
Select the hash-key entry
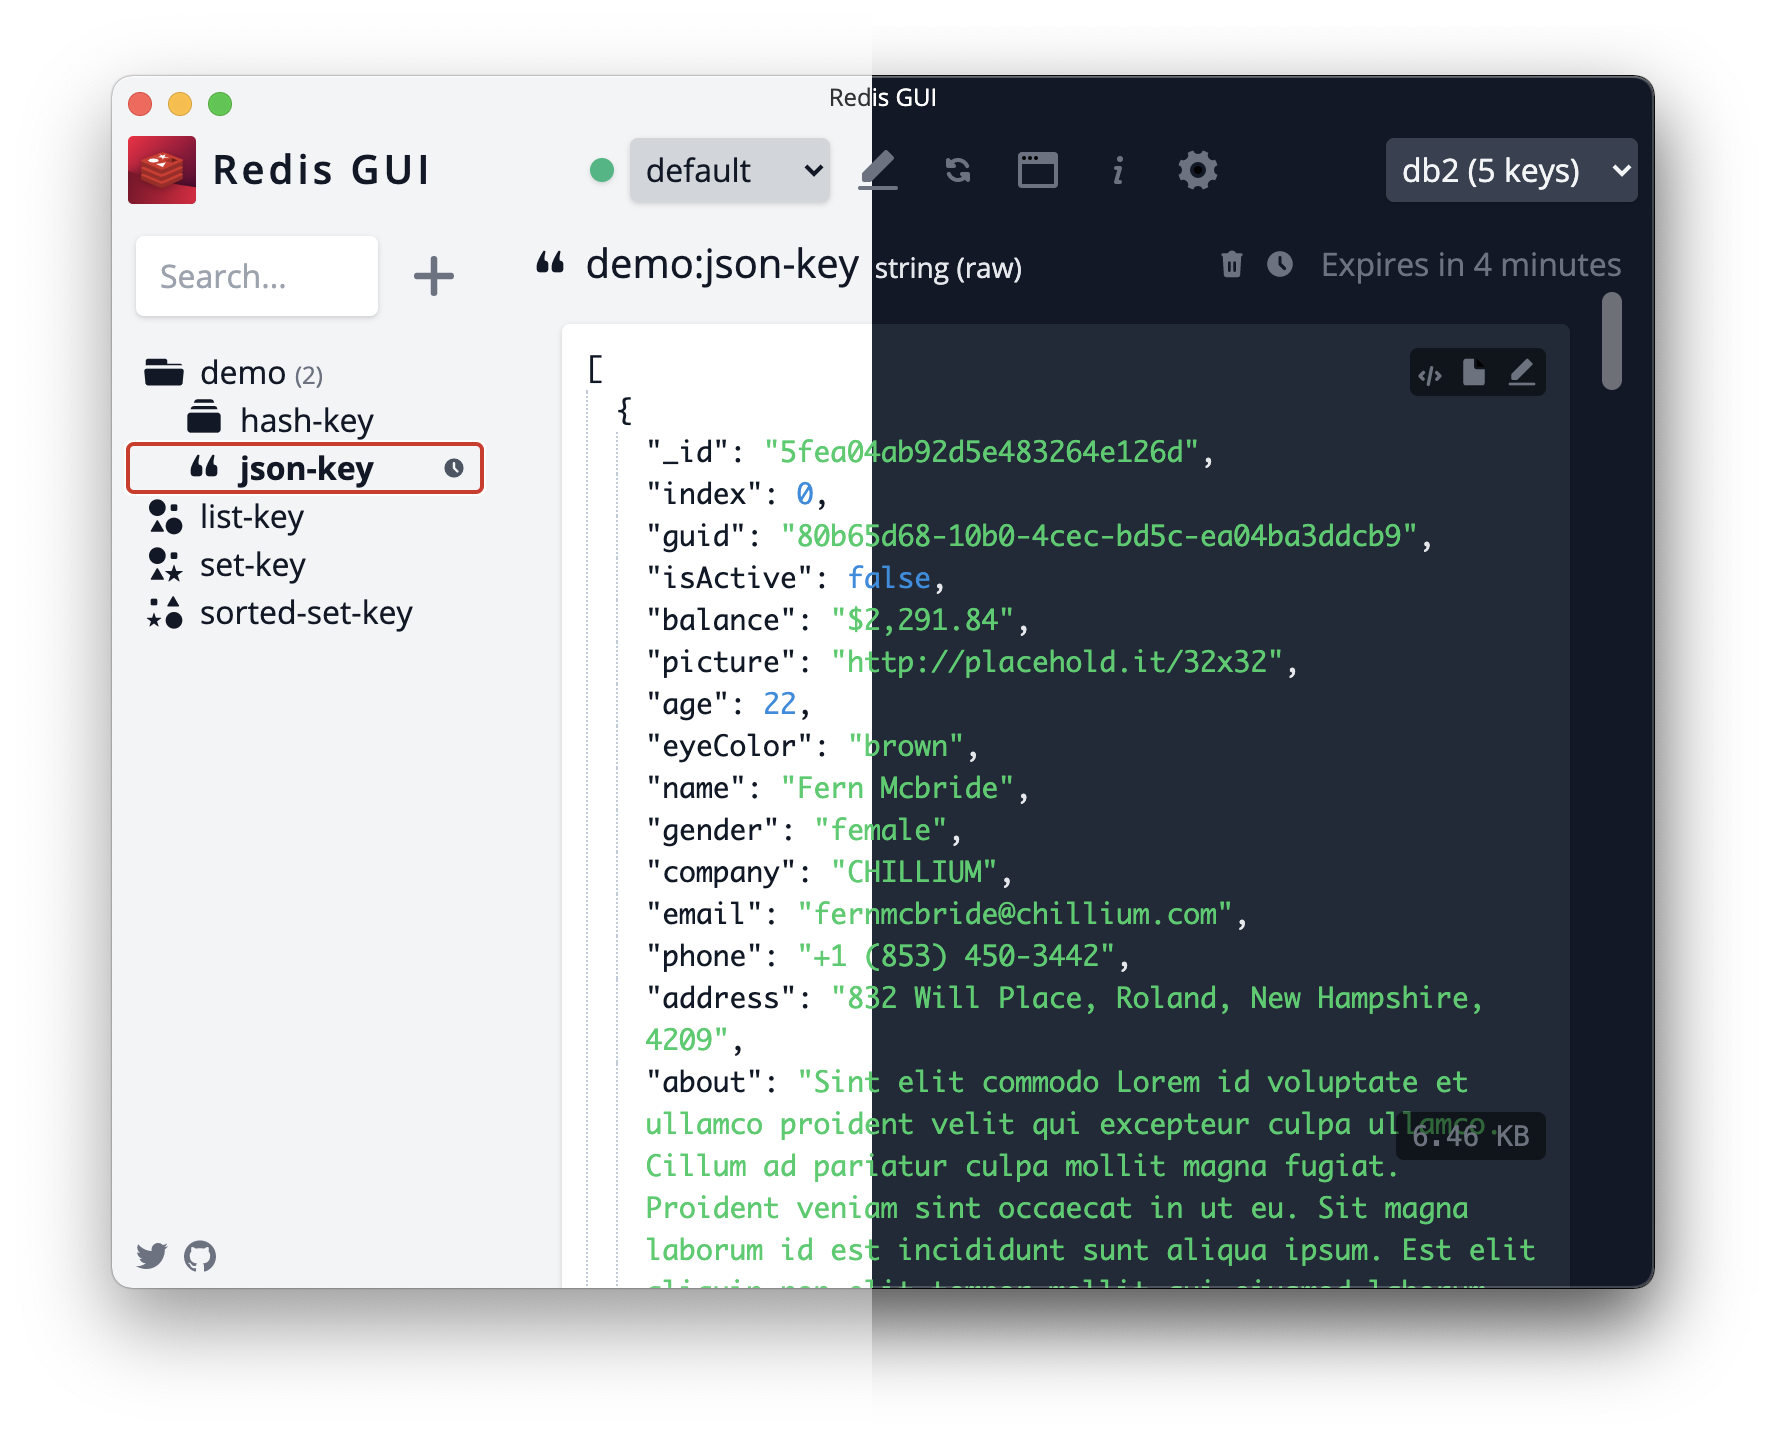pyautogui.click(x=305, y=420)
